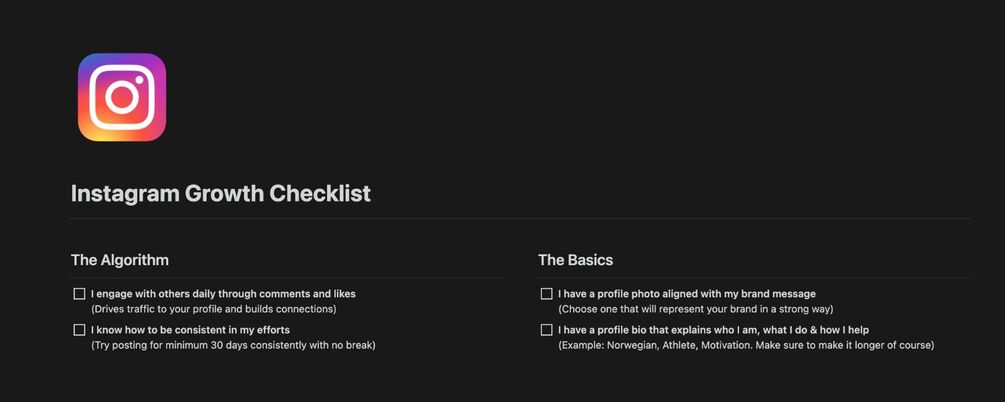Select The Algorithm section heading
Viewport: 1005px width, 402px height.
pos(119,260)
